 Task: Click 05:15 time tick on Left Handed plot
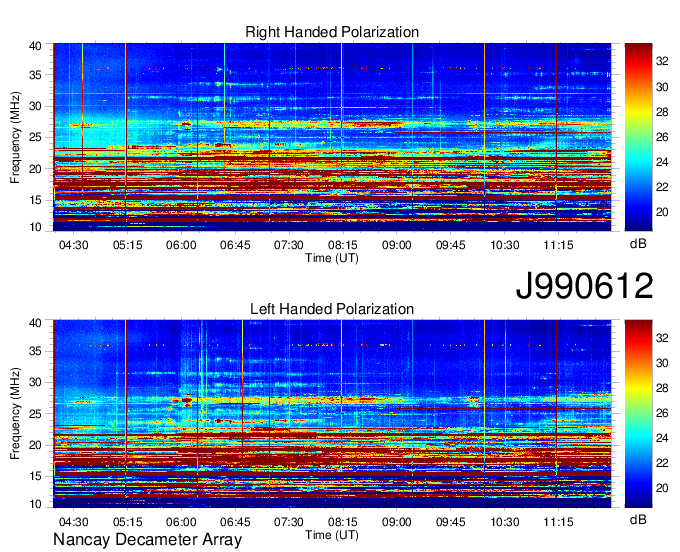(x=128, y=522)
